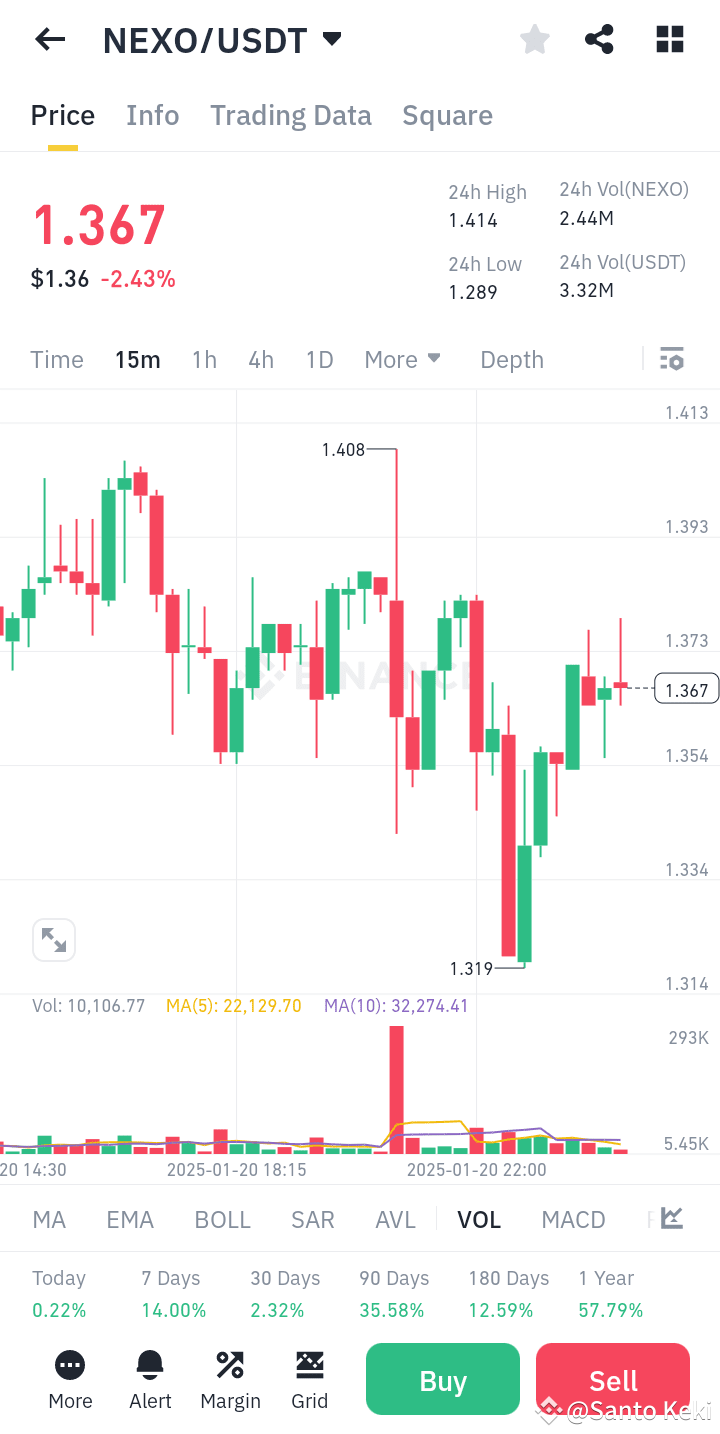Add NEXO/USDT to favorites via star icon

click(x=534, y=39)
